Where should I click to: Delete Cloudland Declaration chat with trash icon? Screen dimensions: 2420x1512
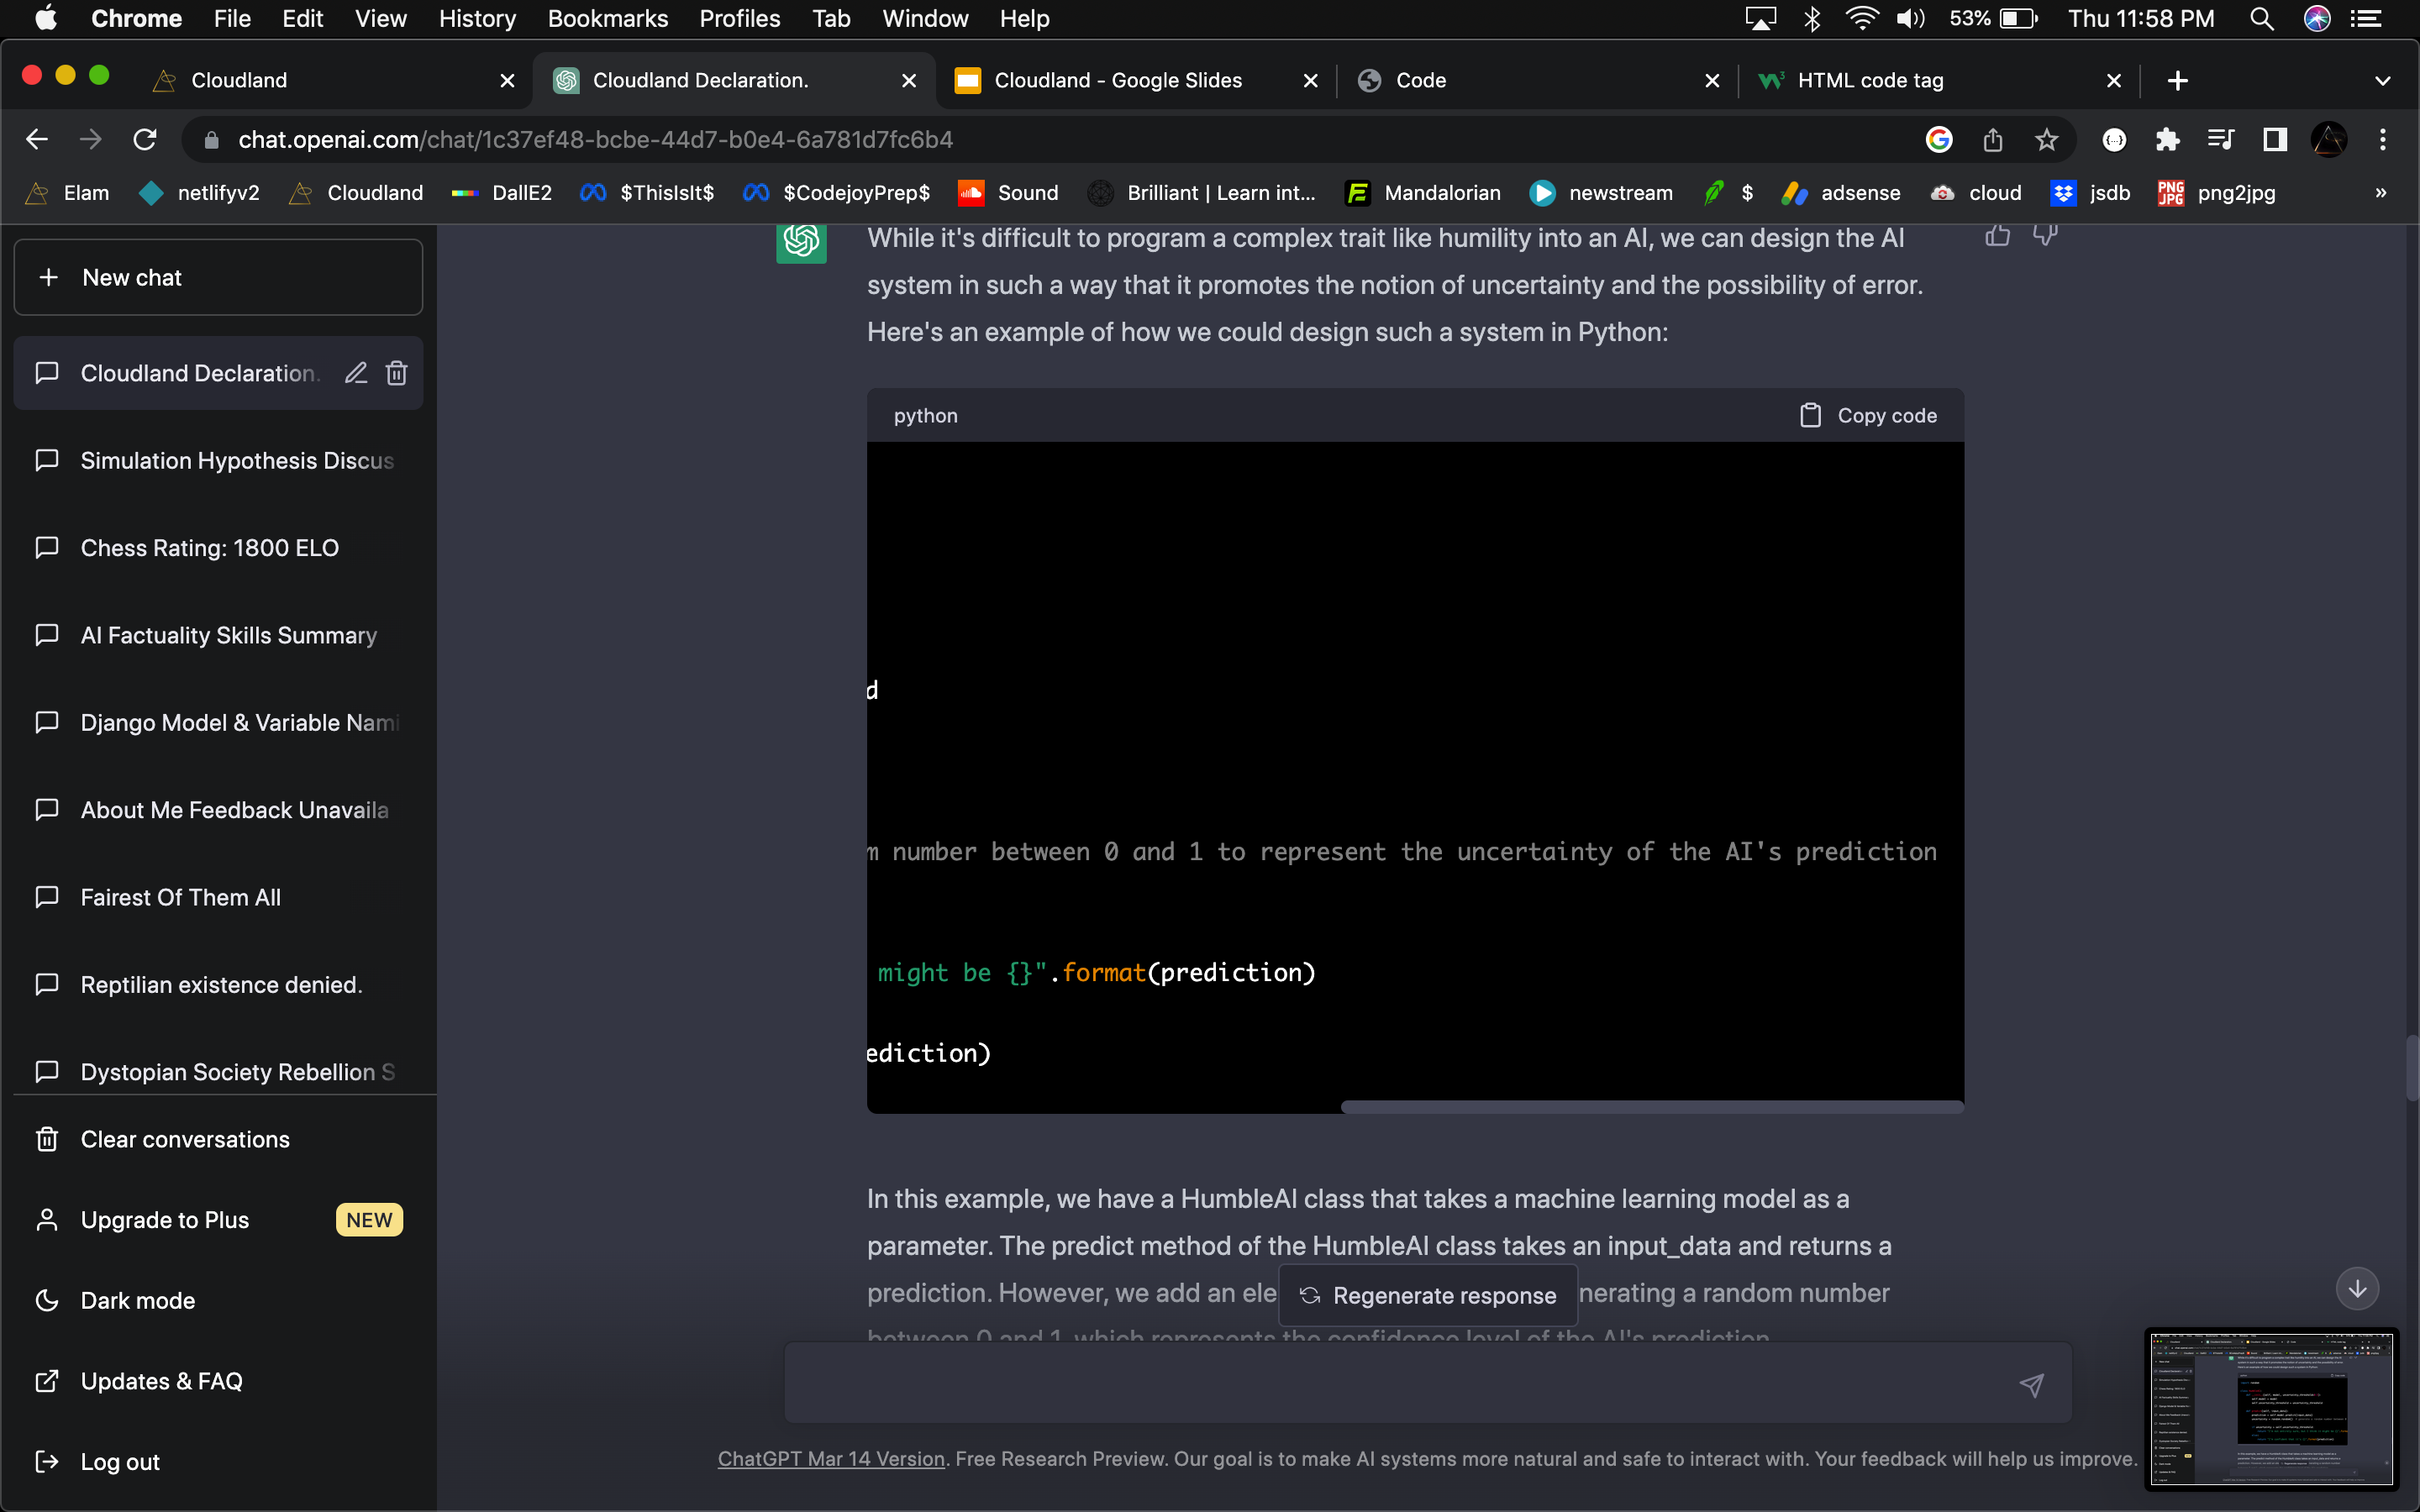point(397,373)
